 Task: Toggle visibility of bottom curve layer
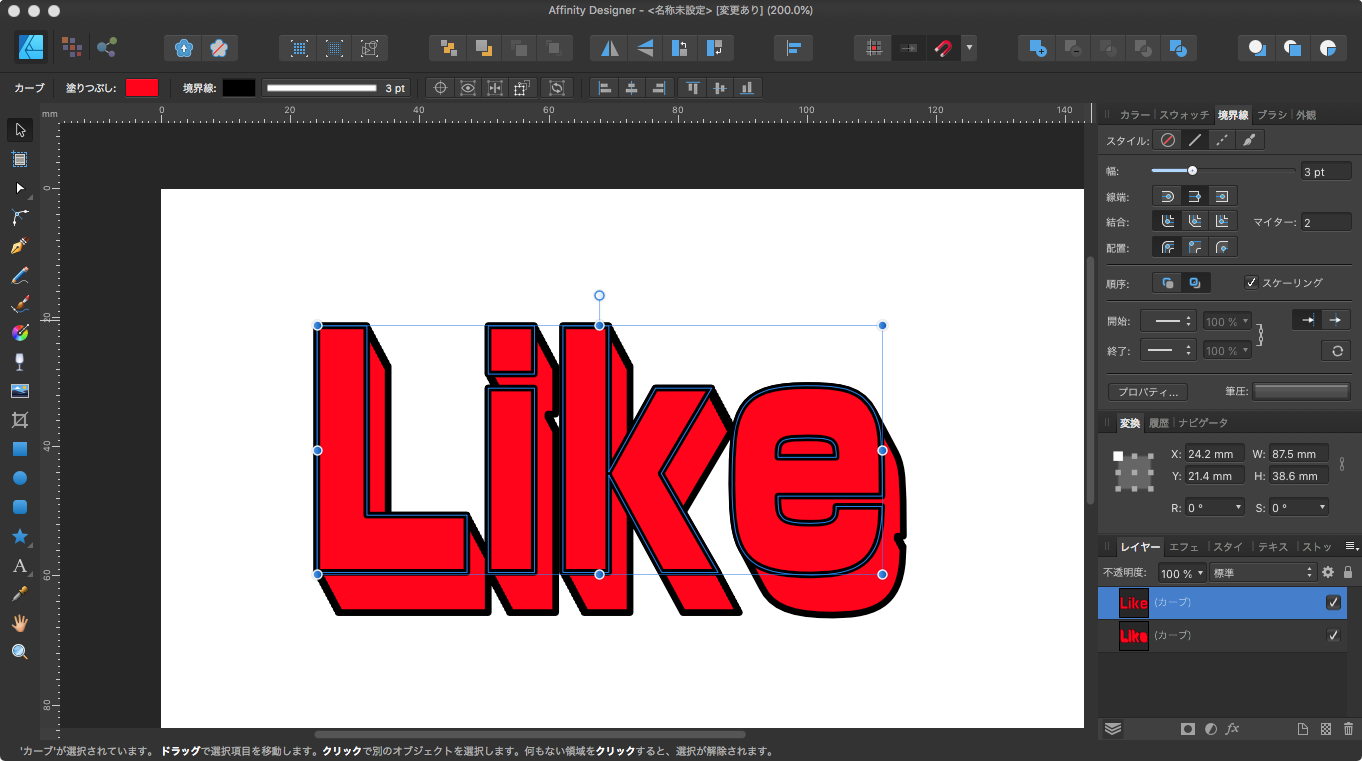coord(1333,635)
